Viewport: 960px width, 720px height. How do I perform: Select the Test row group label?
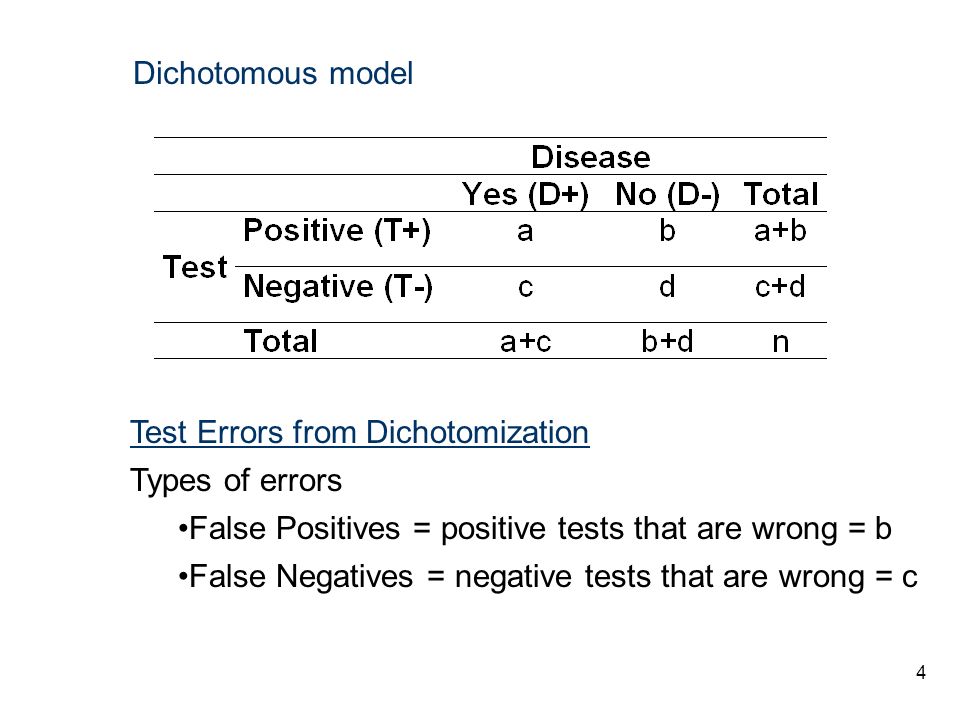(195, 267)
